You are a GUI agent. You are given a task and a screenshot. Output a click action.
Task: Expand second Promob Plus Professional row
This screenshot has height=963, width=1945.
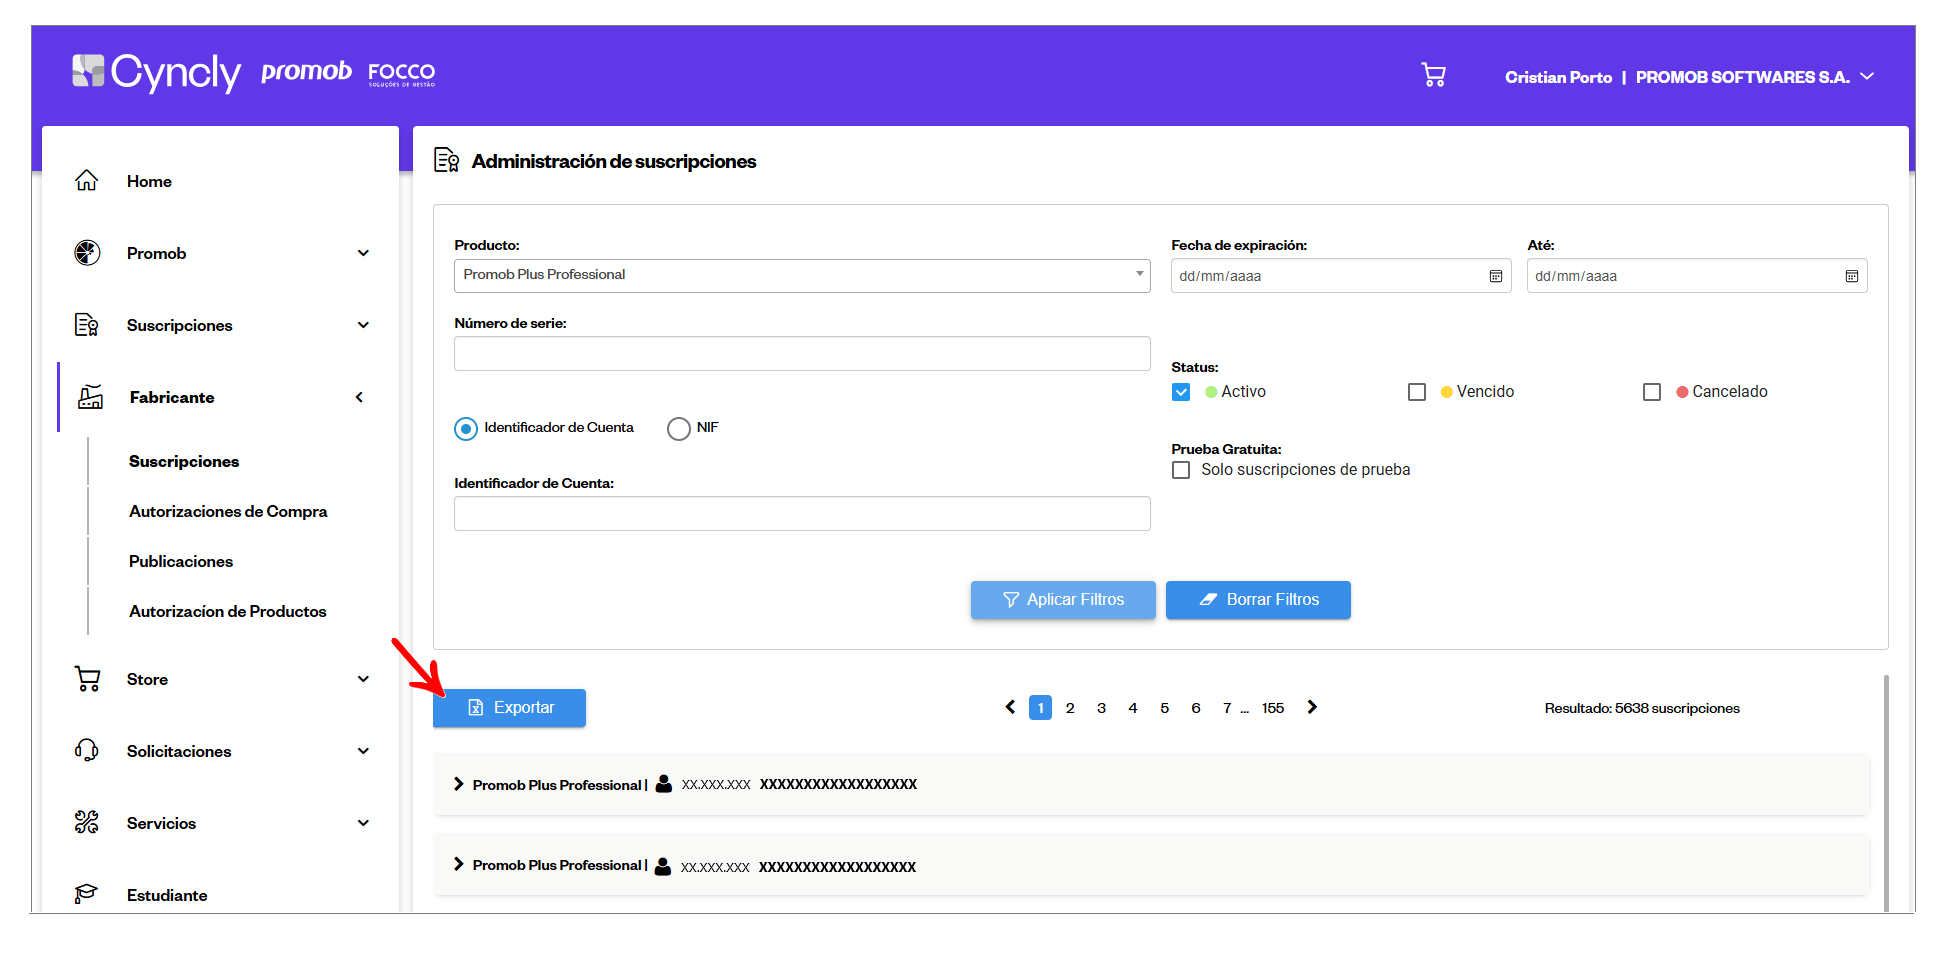coord(459,864)
